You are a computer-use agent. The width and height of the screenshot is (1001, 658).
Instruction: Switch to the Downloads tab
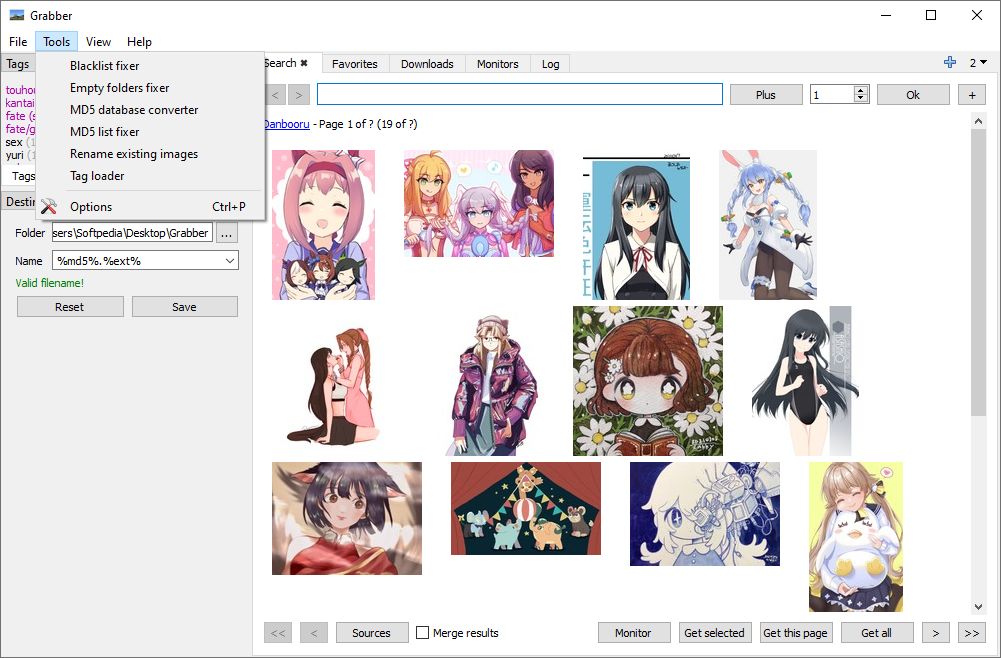tap(427, 64)
